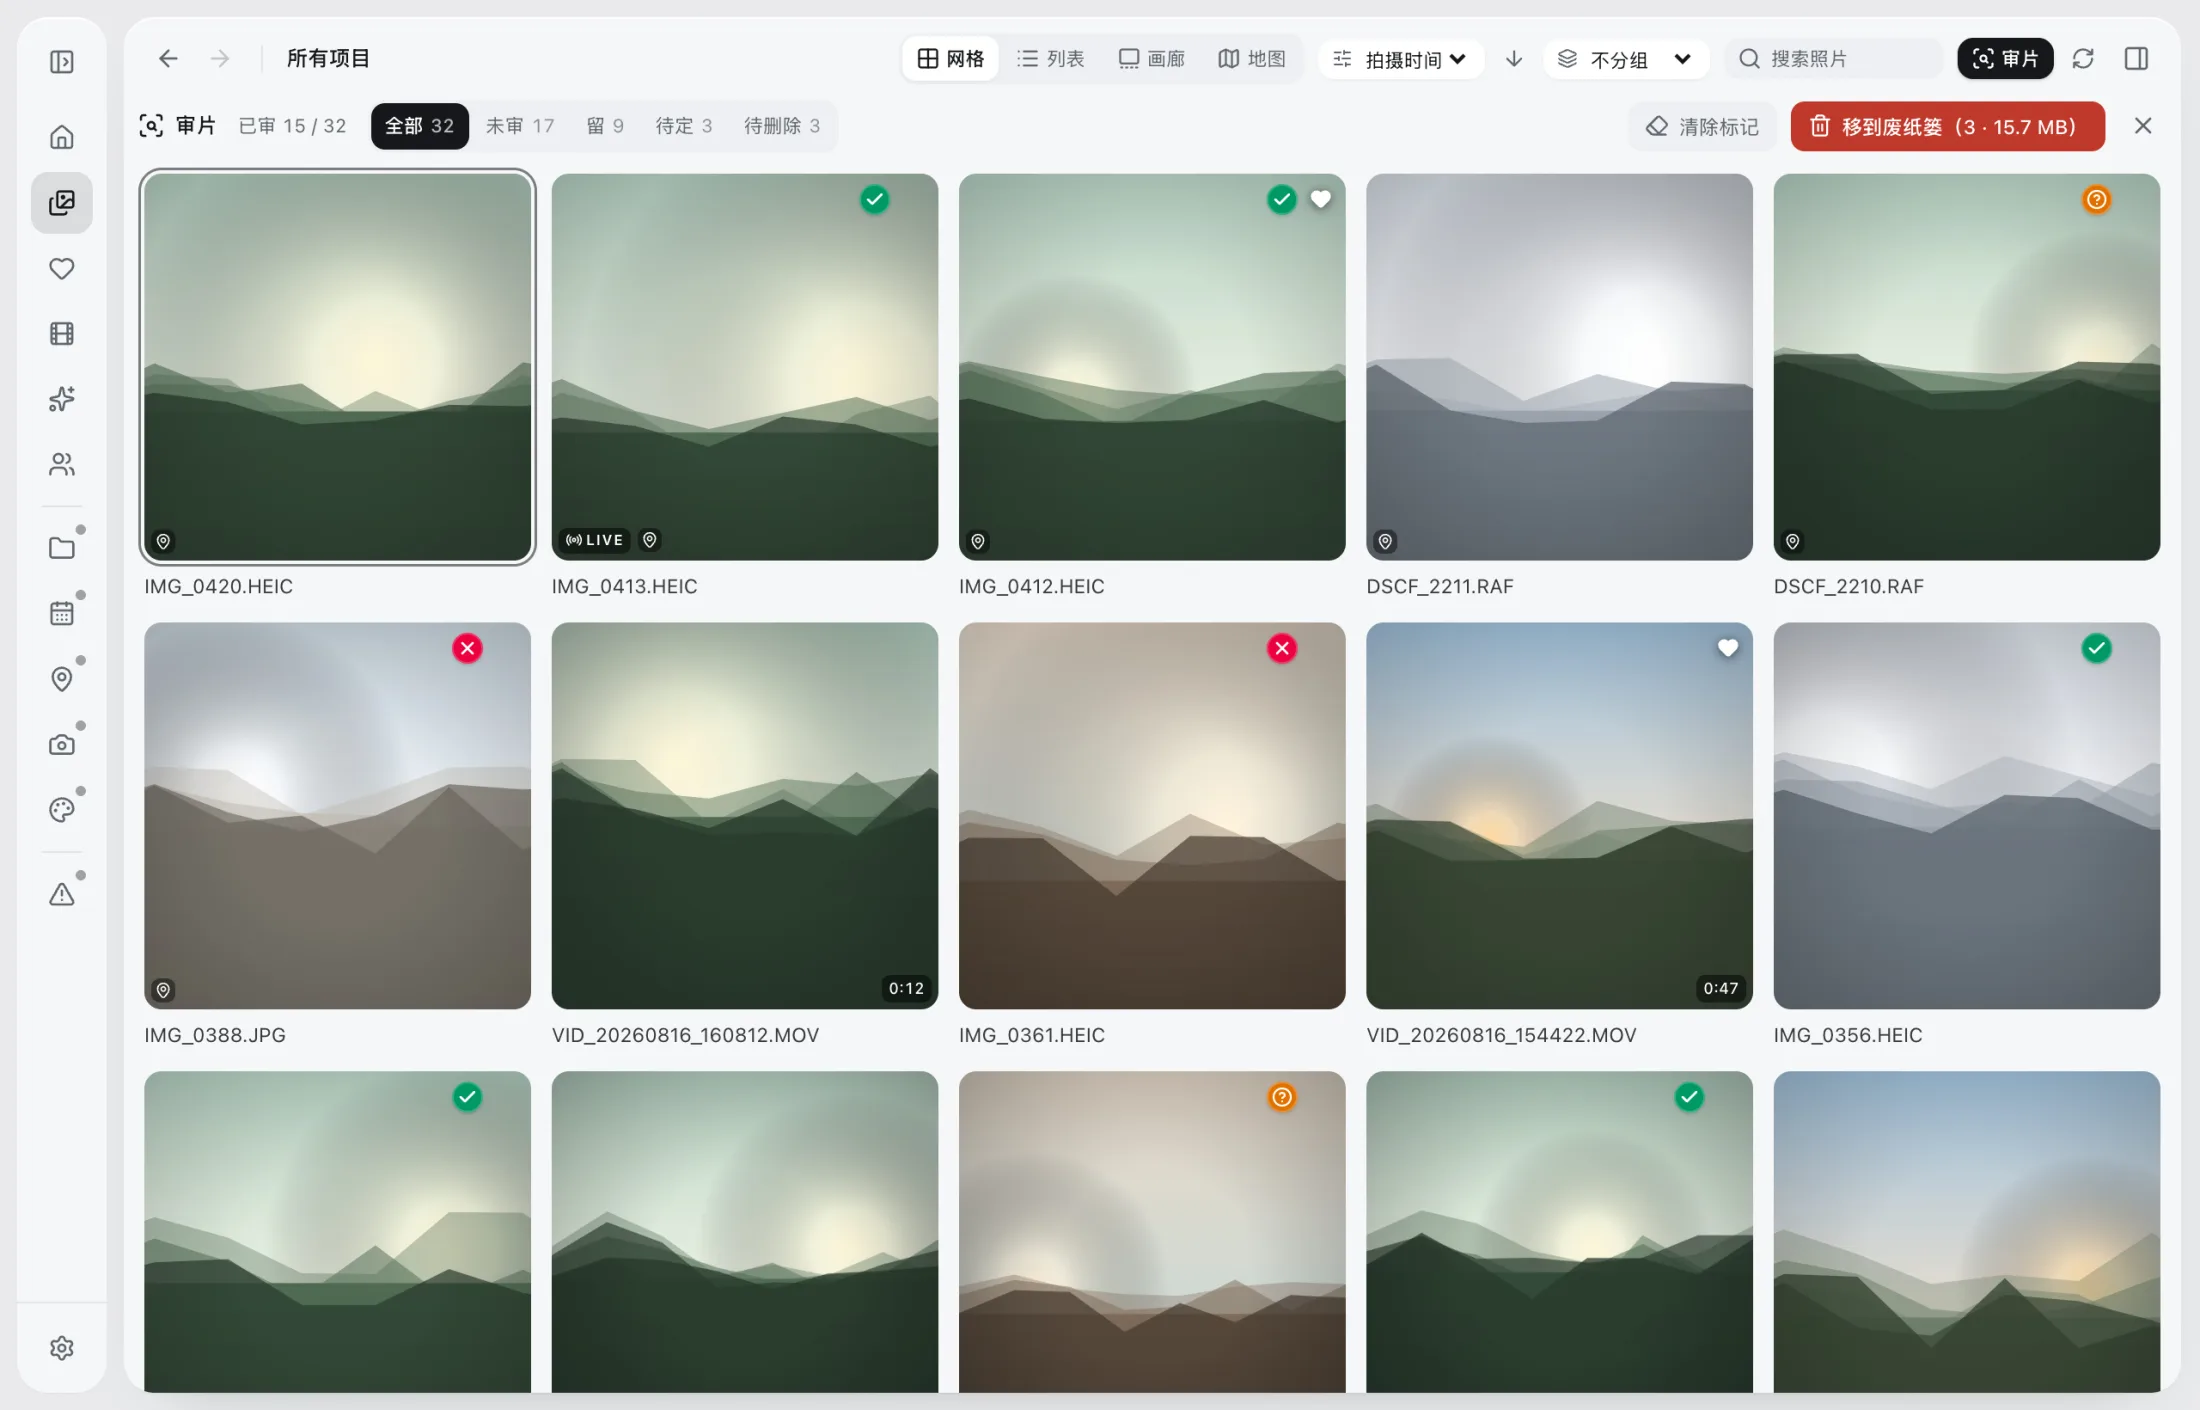
Task: Reverse sort order with down arrow
Action: pos(1514,58)
